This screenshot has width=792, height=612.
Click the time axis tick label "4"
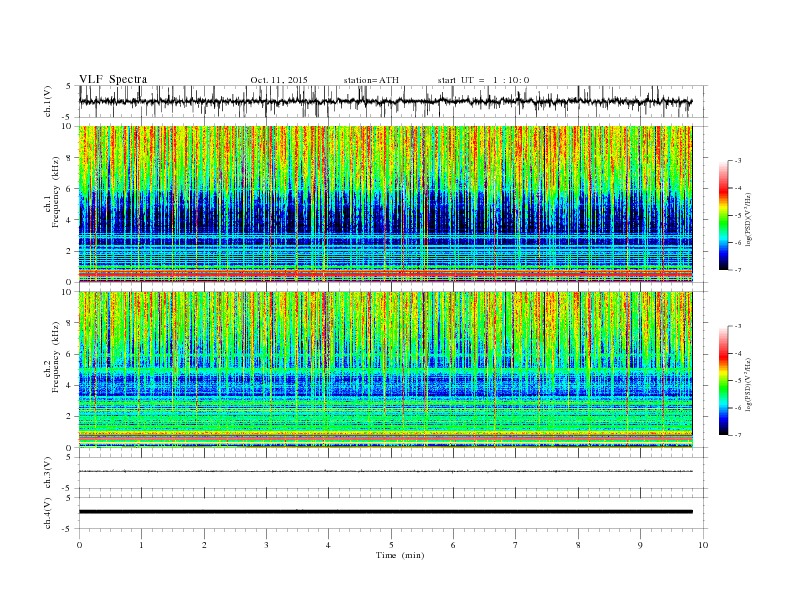click(328, 545)
